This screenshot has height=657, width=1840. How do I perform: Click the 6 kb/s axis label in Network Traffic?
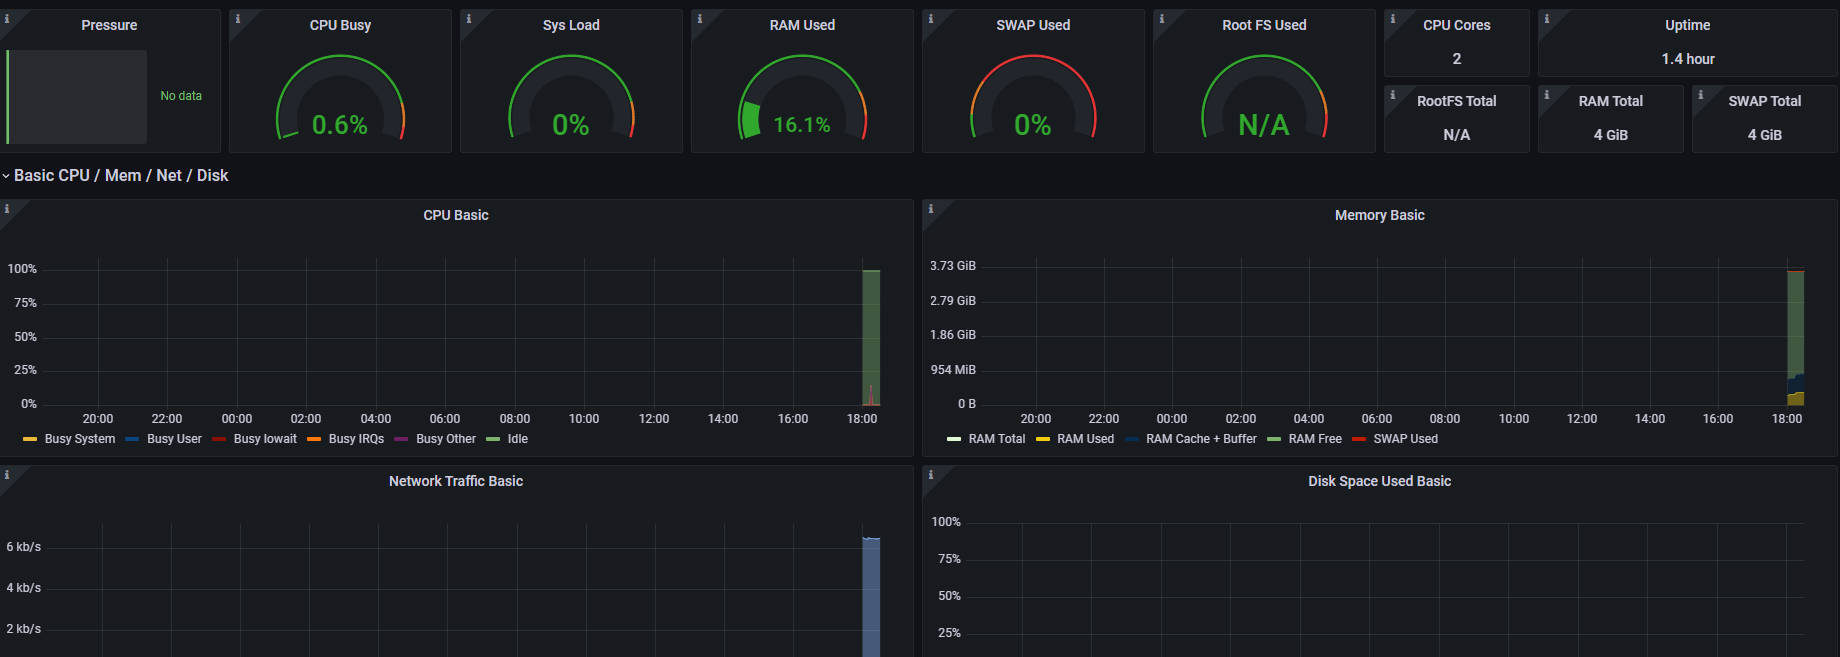click(x=24, y=547)
